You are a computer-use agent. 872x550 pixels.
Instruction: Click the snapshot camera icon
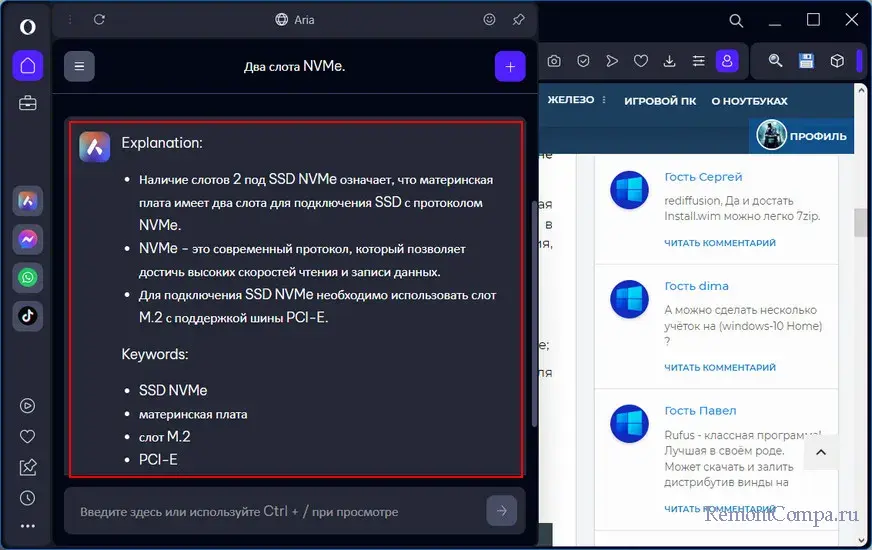click(554, 61)
